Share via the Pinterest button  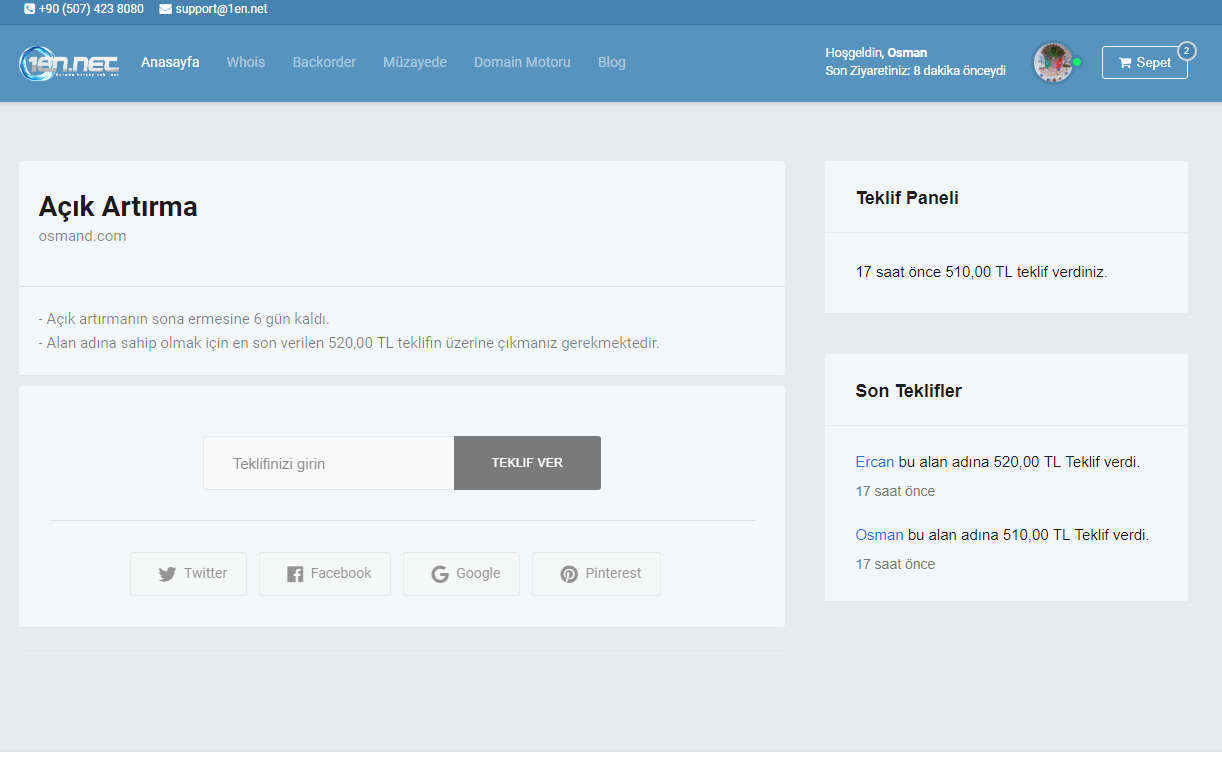point(596,574)
